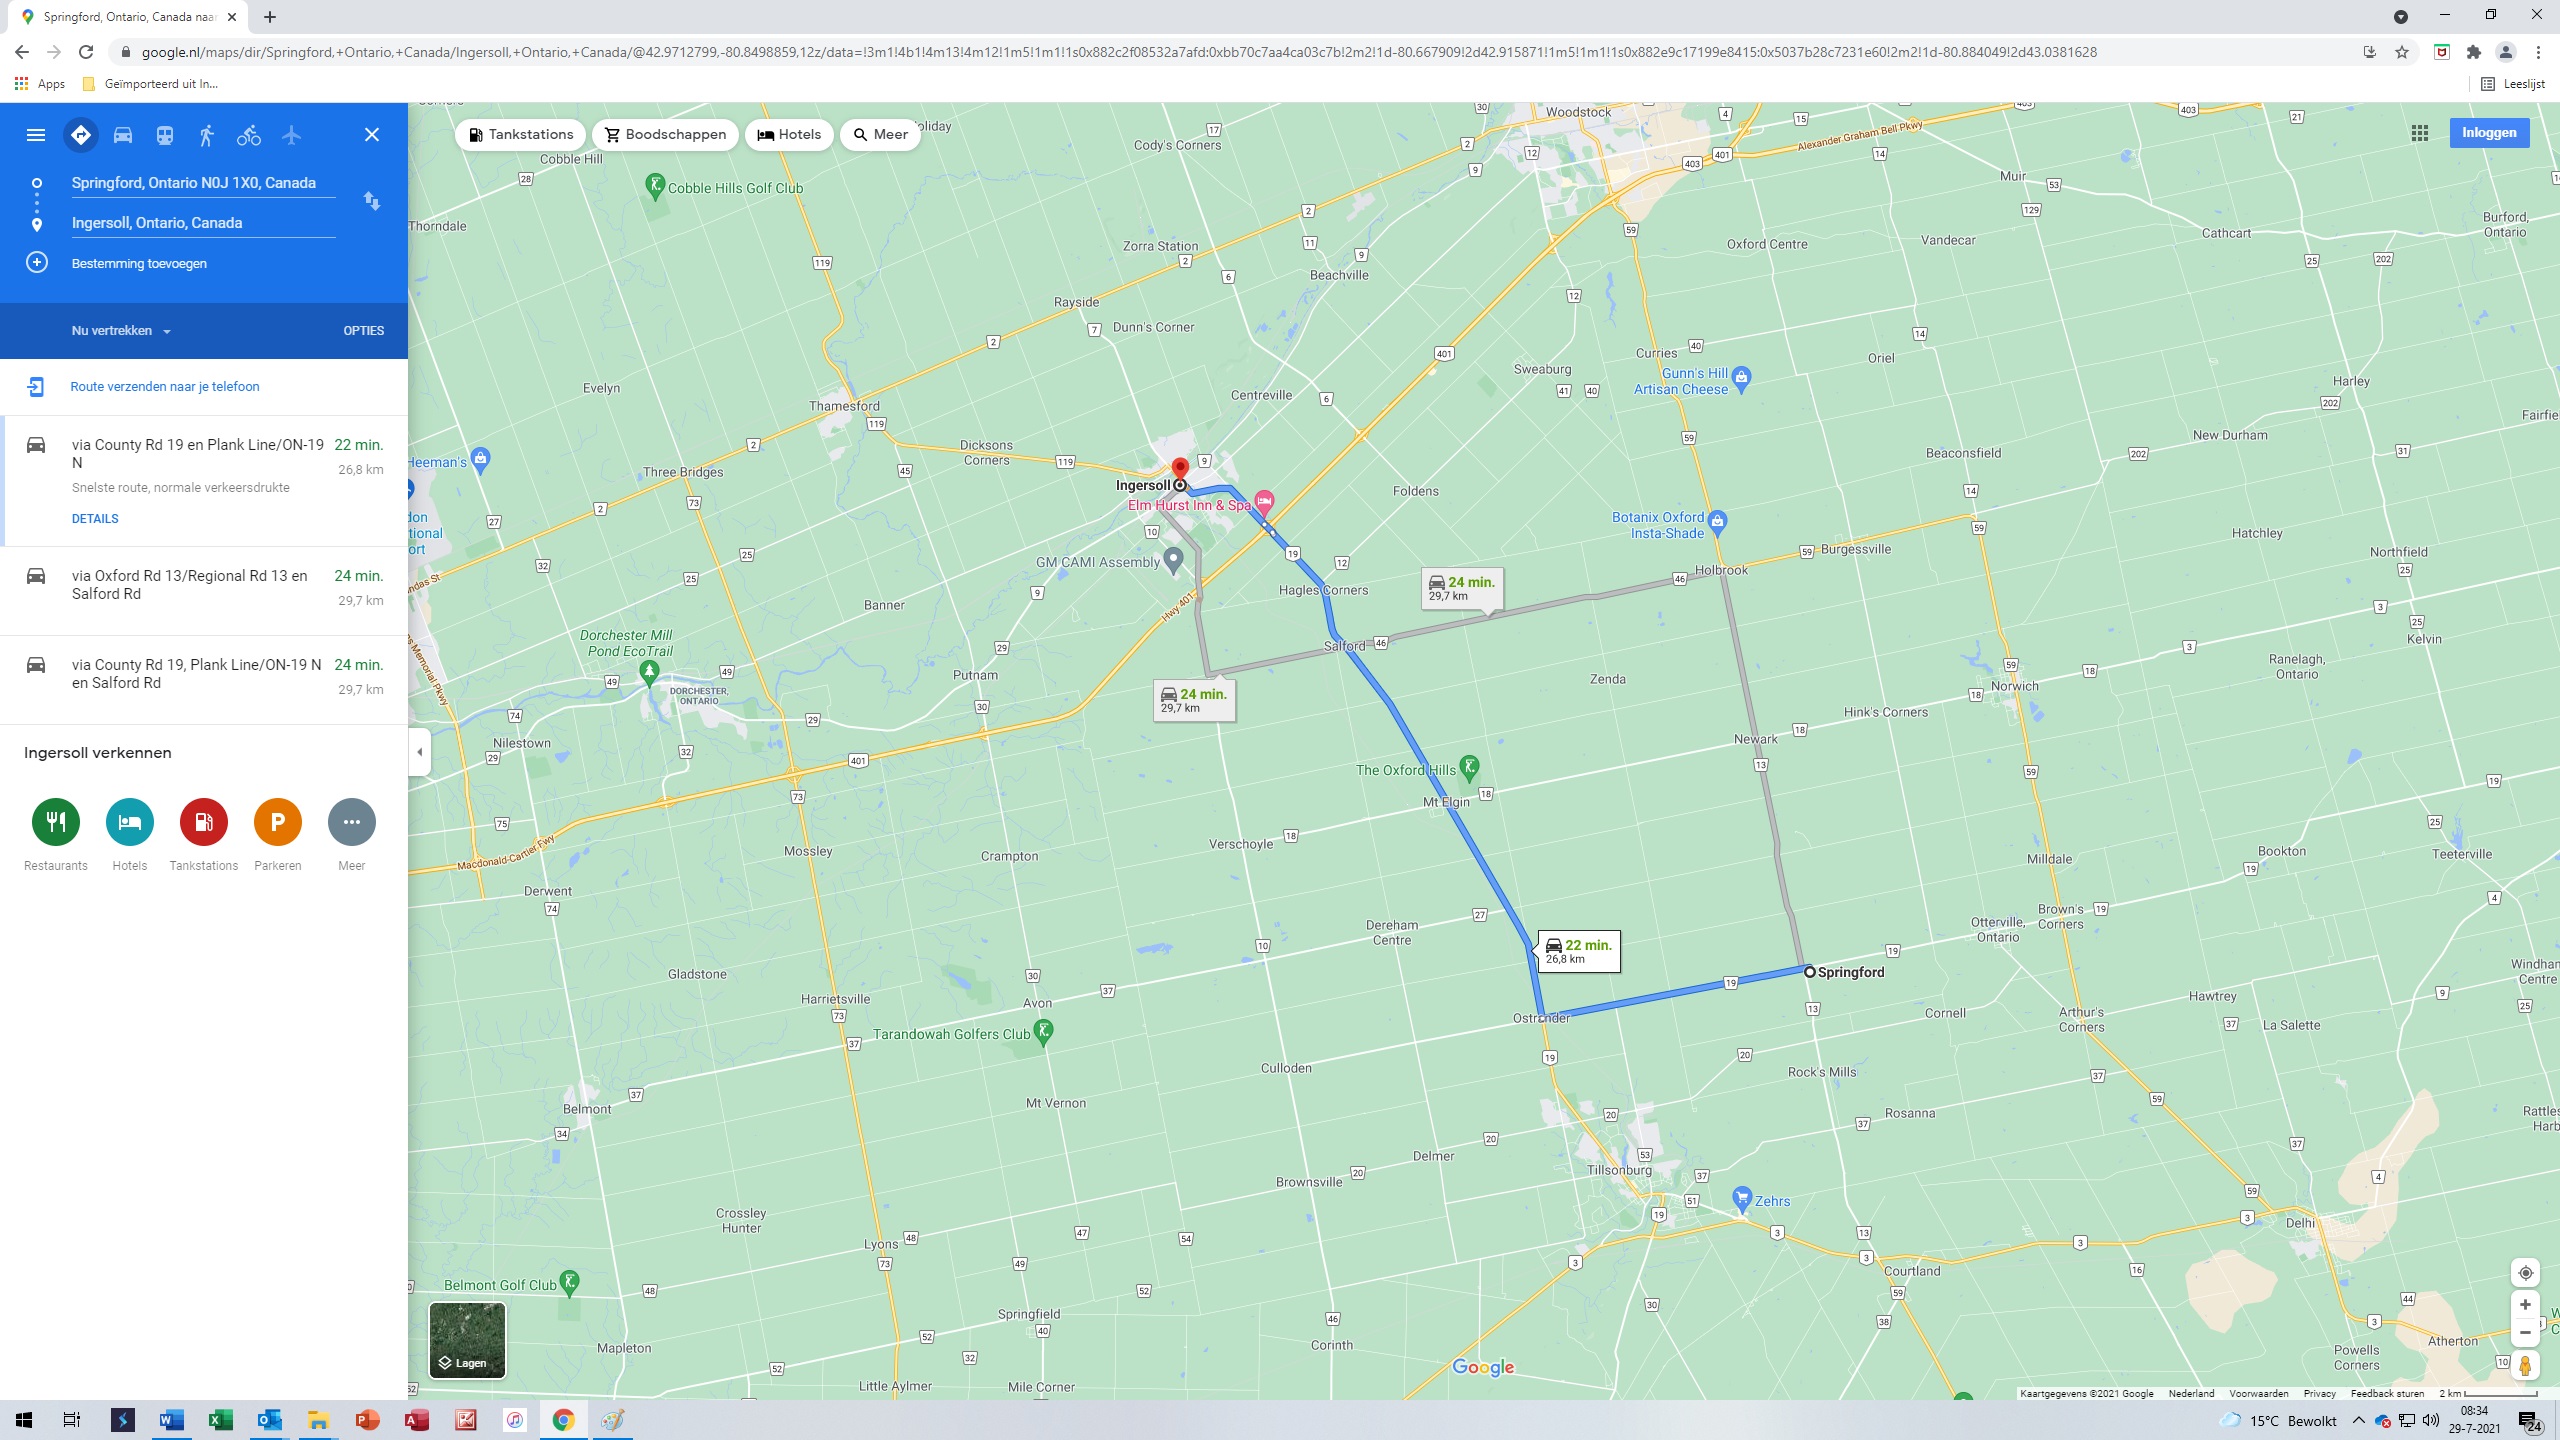The height and width of the screenshot is (1440, 2560).
Task: Click Gunn's Hill Artisan Cheese marker
Action: 1742,378
